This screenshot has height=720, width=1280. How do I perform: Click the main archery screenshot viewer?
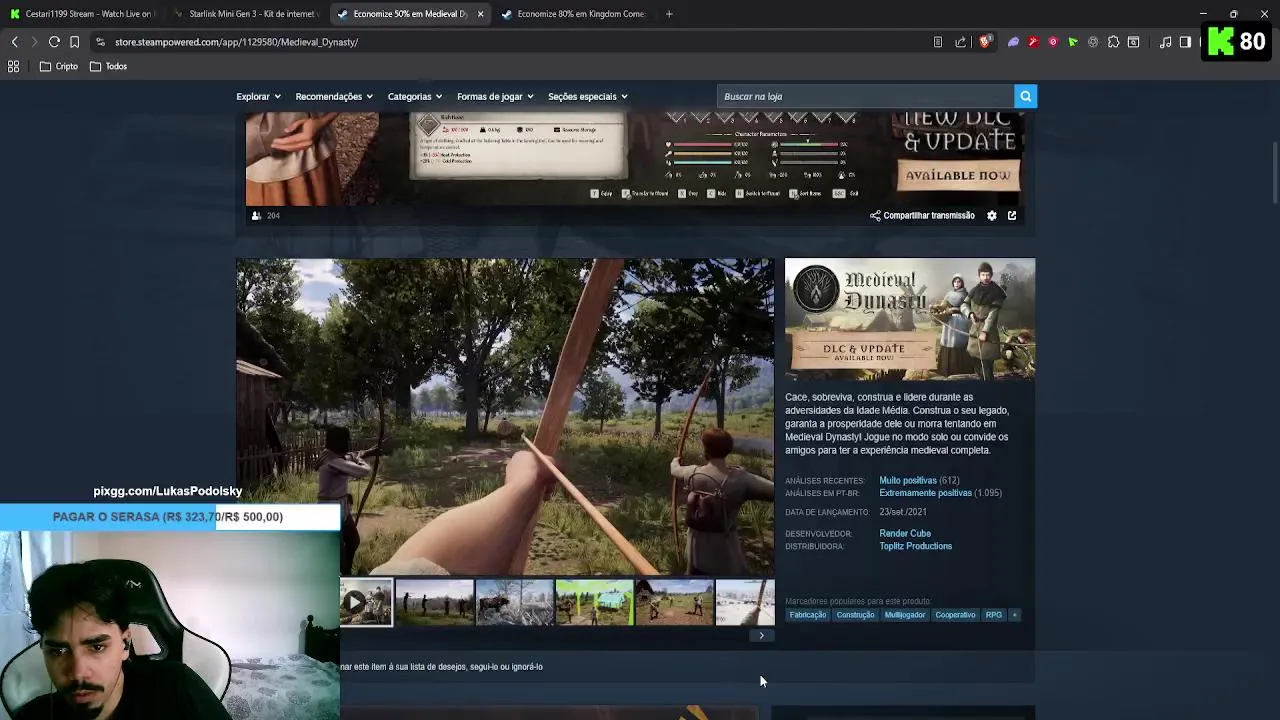pyautogui.click(x=505, y=417)
